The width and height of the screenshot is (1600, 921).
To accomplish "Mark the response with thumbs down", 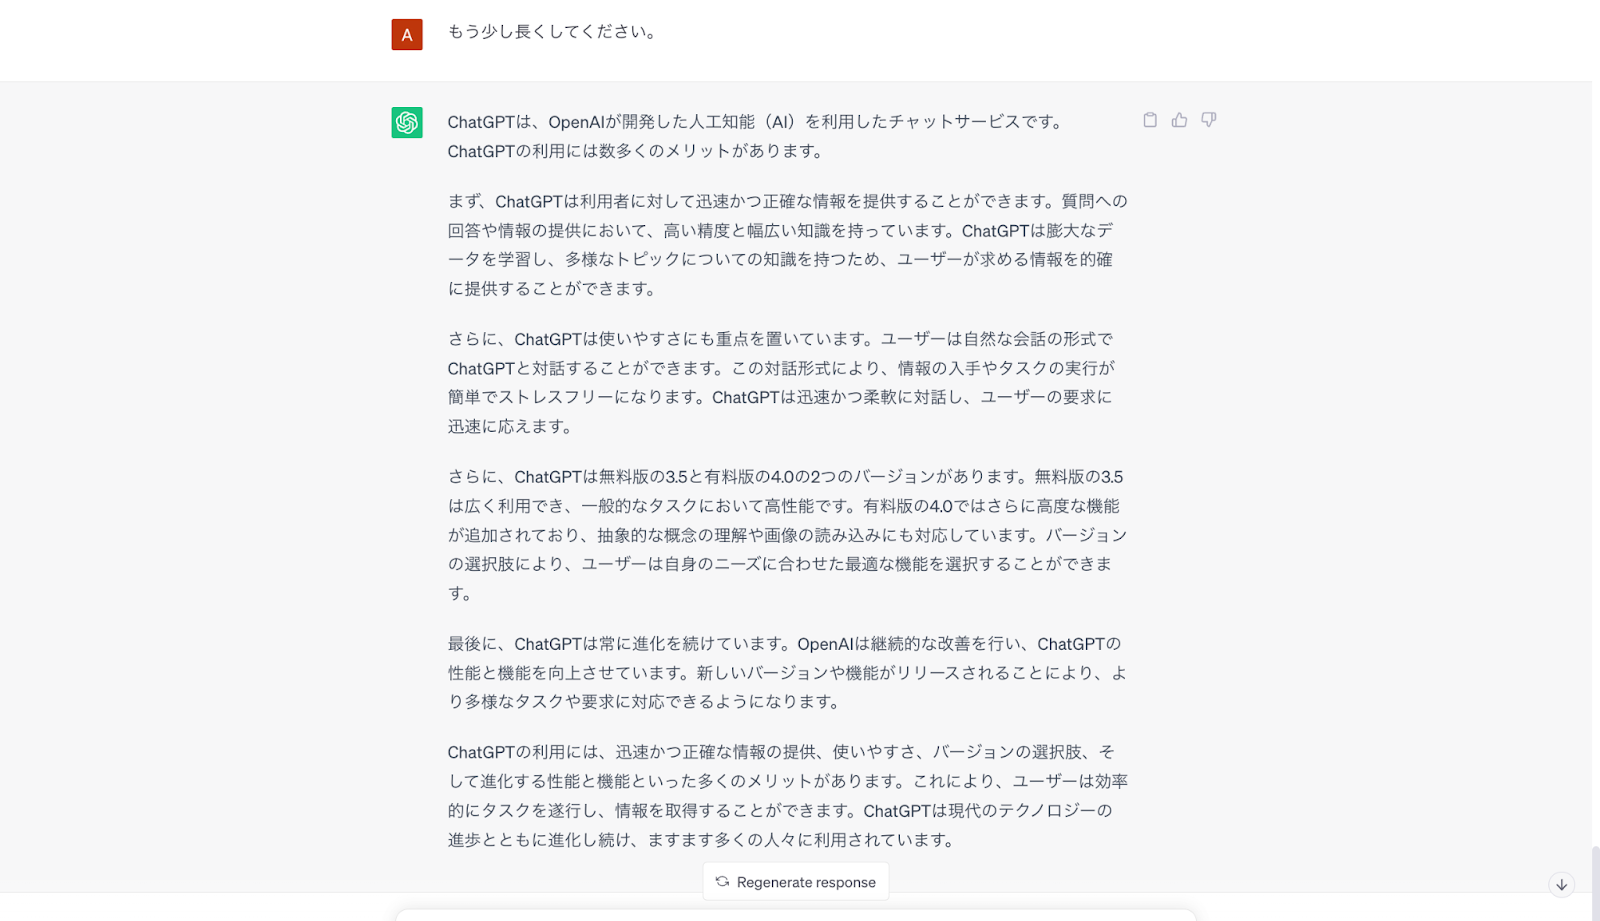I will pyautogui.click(x=1209, y=120).
